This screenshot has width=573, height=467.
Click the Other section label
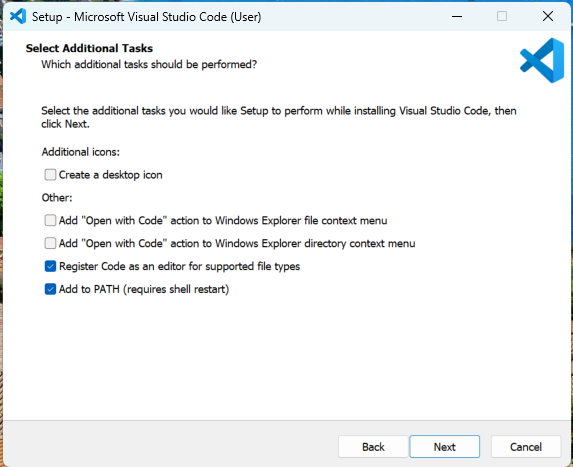pos(57,198)
